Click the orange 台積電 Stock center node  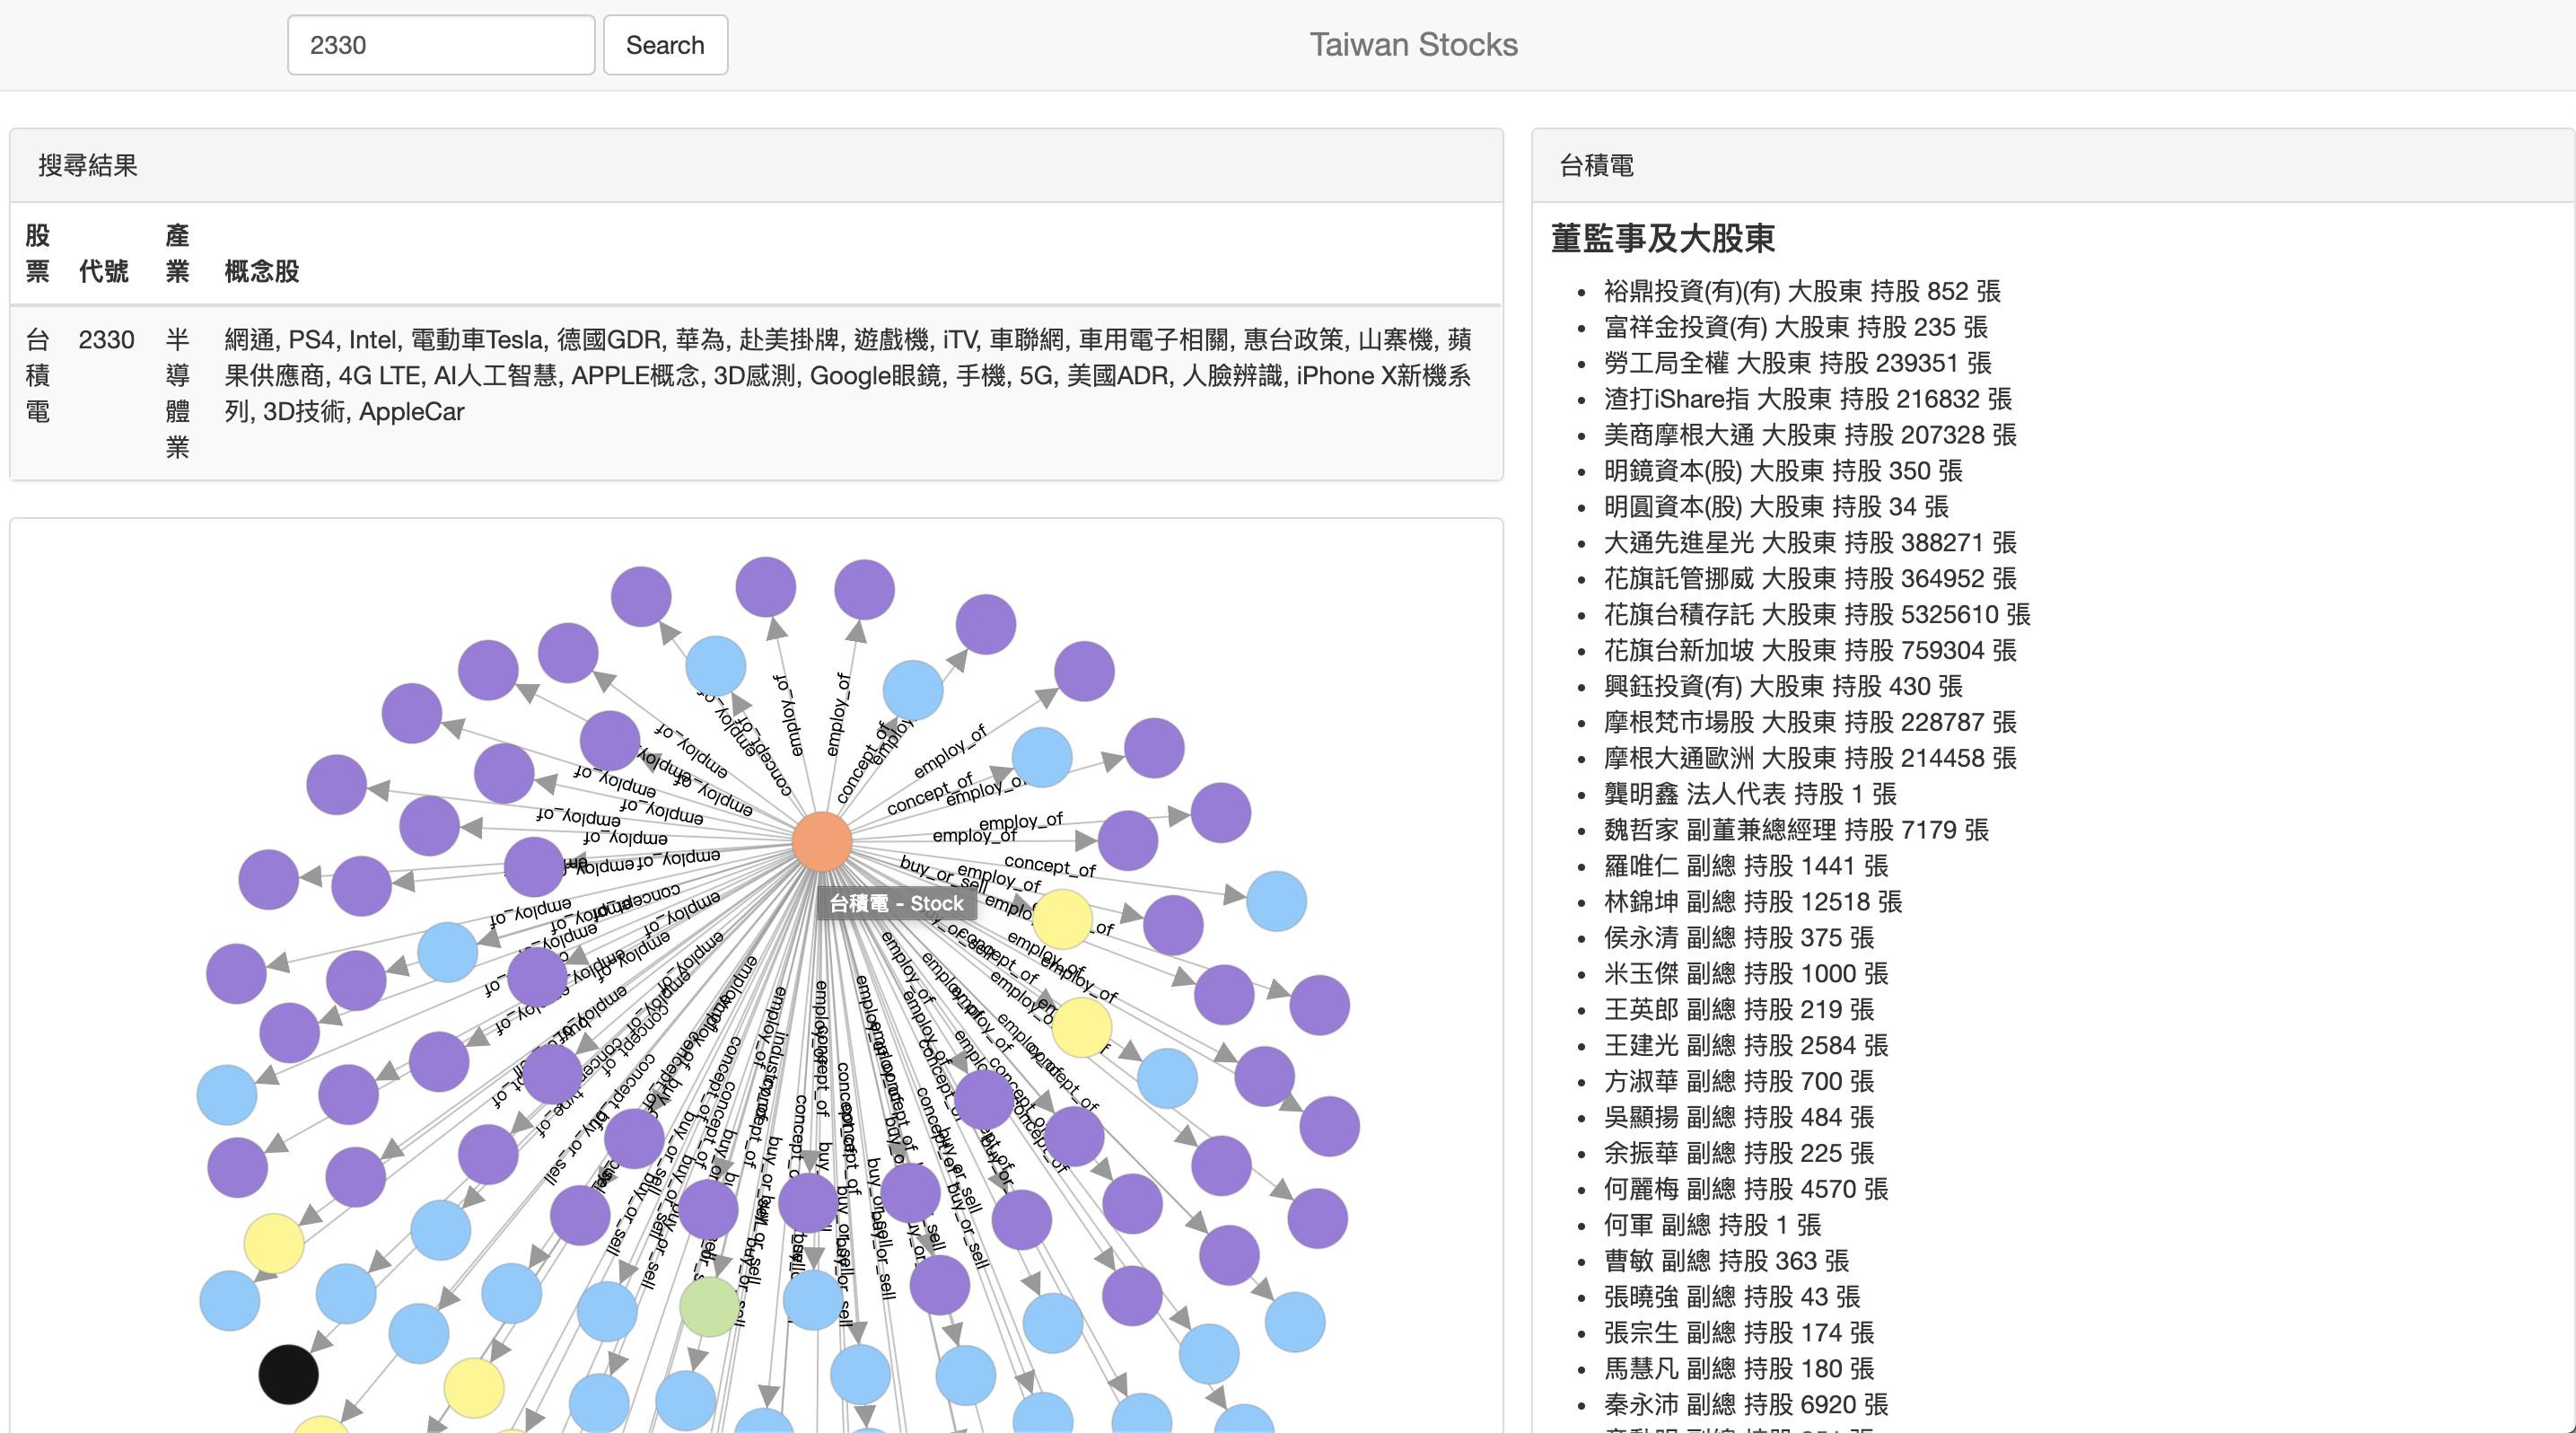pos(821,841)
